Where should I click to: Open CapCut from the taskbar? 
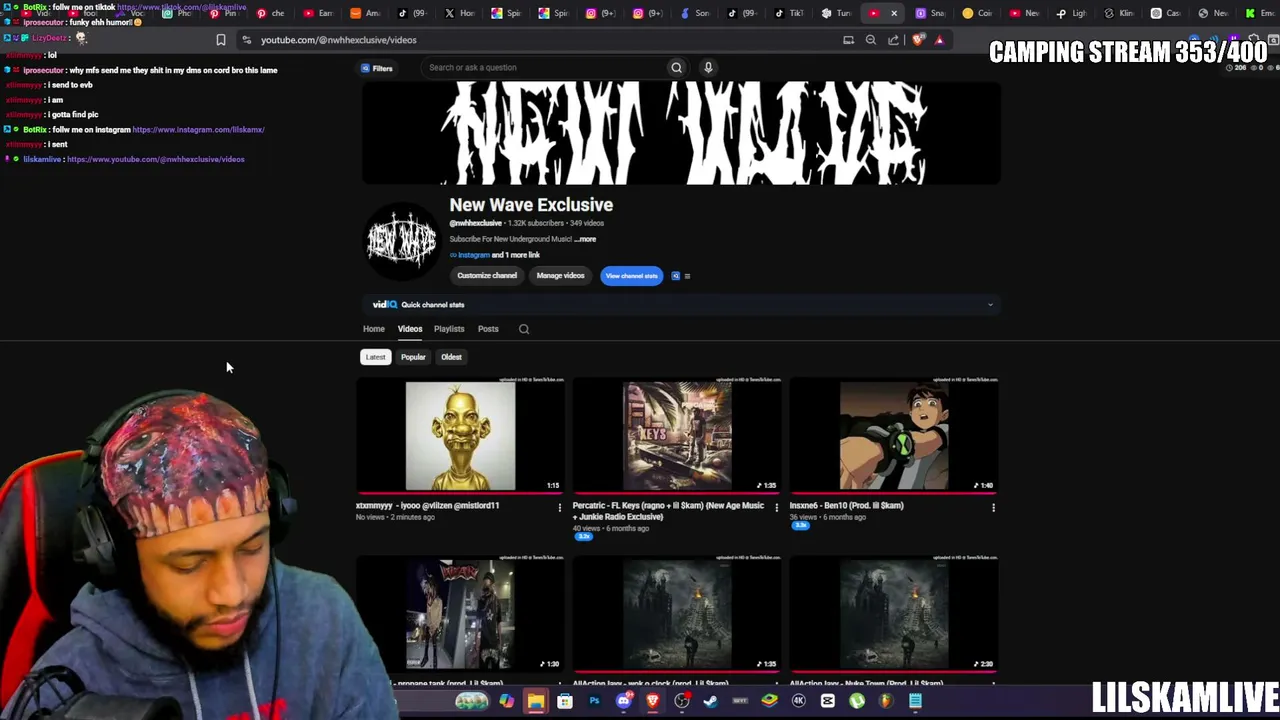pyautogui.click(x=828, y=701)
